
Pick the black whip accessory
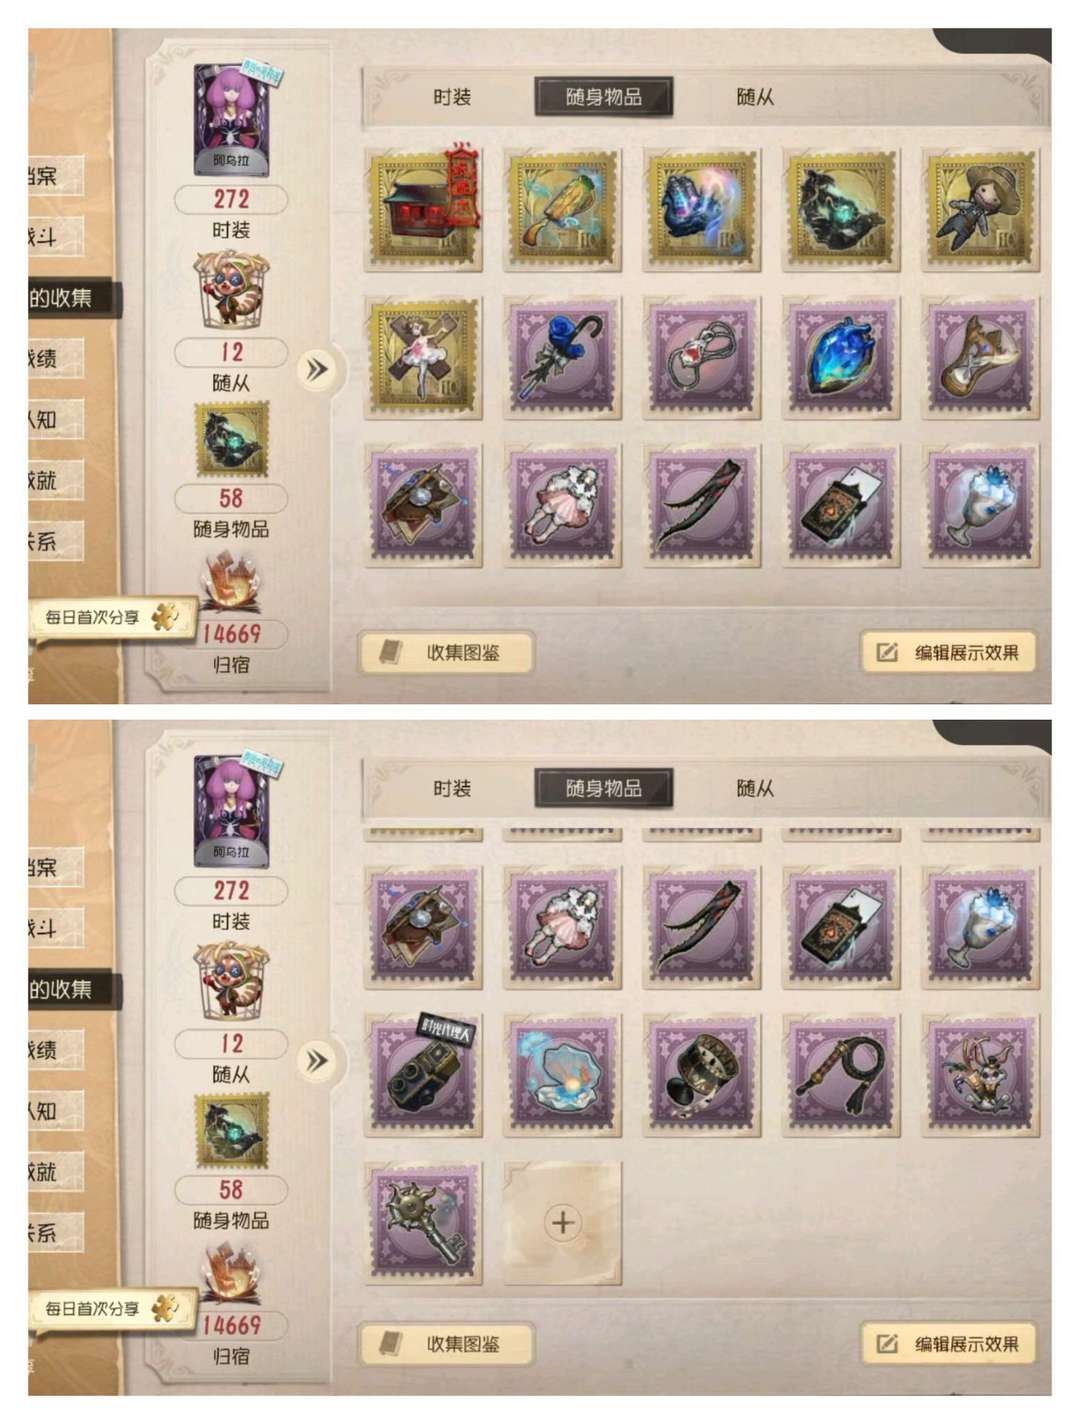pos(841,1075)
